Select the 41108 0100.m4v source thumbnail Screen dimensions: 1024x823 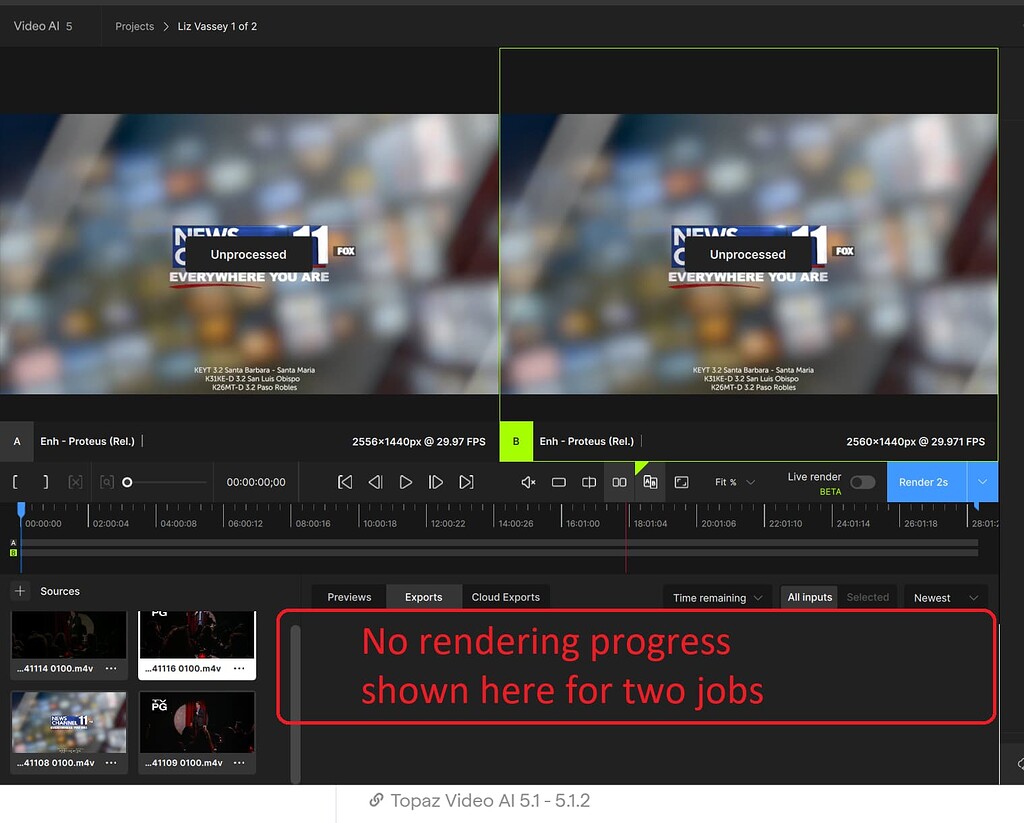tap(68, 724)
